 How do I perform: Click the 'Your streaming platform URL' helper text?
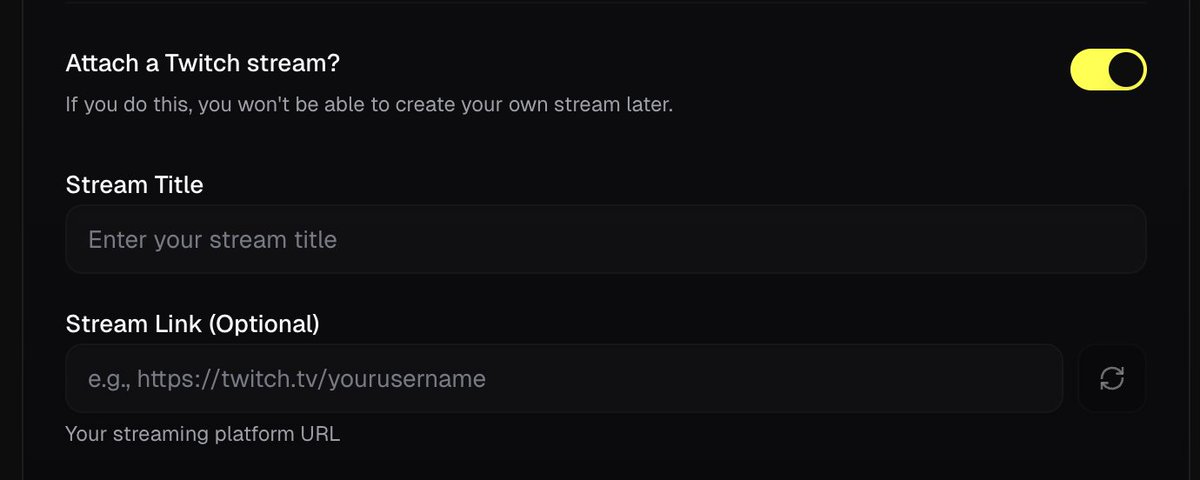(x=203, y=435)
